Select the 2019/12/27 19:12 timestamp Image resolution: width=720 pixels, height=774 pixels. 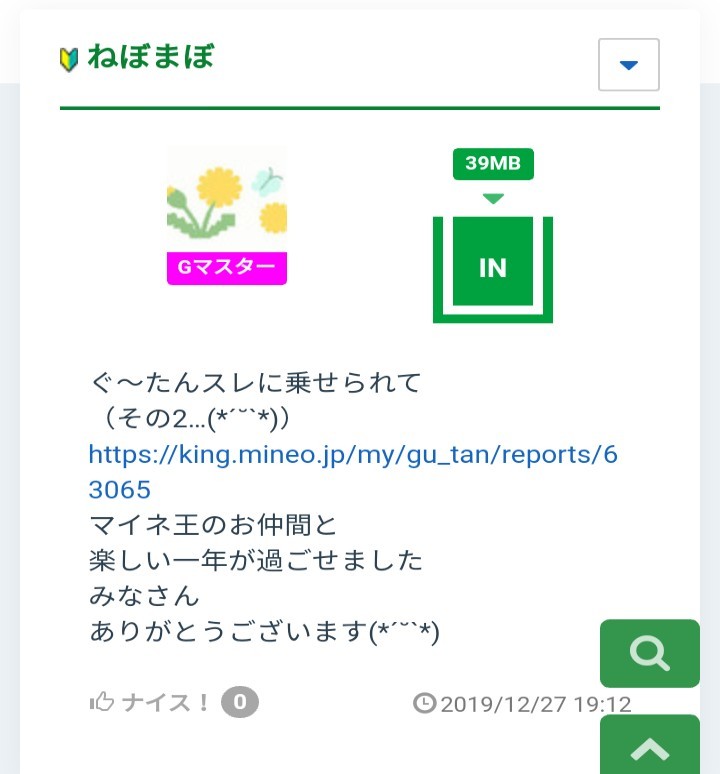pyautogui.click(x=536, y=704)
